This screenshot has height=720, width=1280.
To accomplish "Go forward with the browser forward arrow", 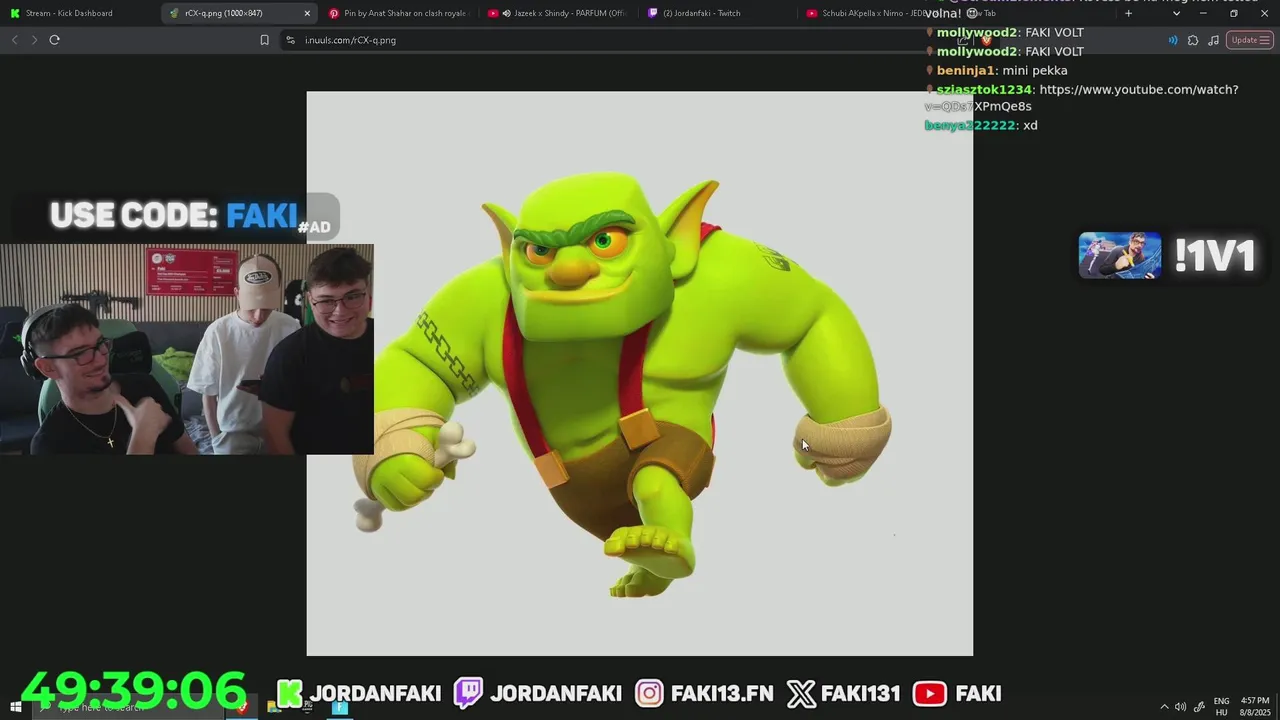I will click(x=34, y=40).
